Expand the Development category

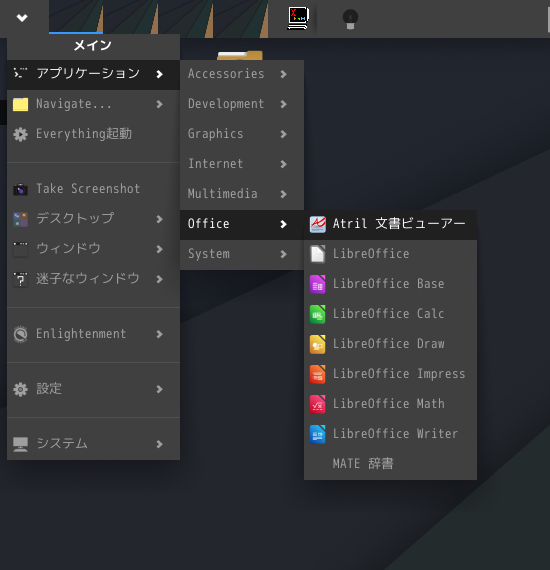point(242,104)
